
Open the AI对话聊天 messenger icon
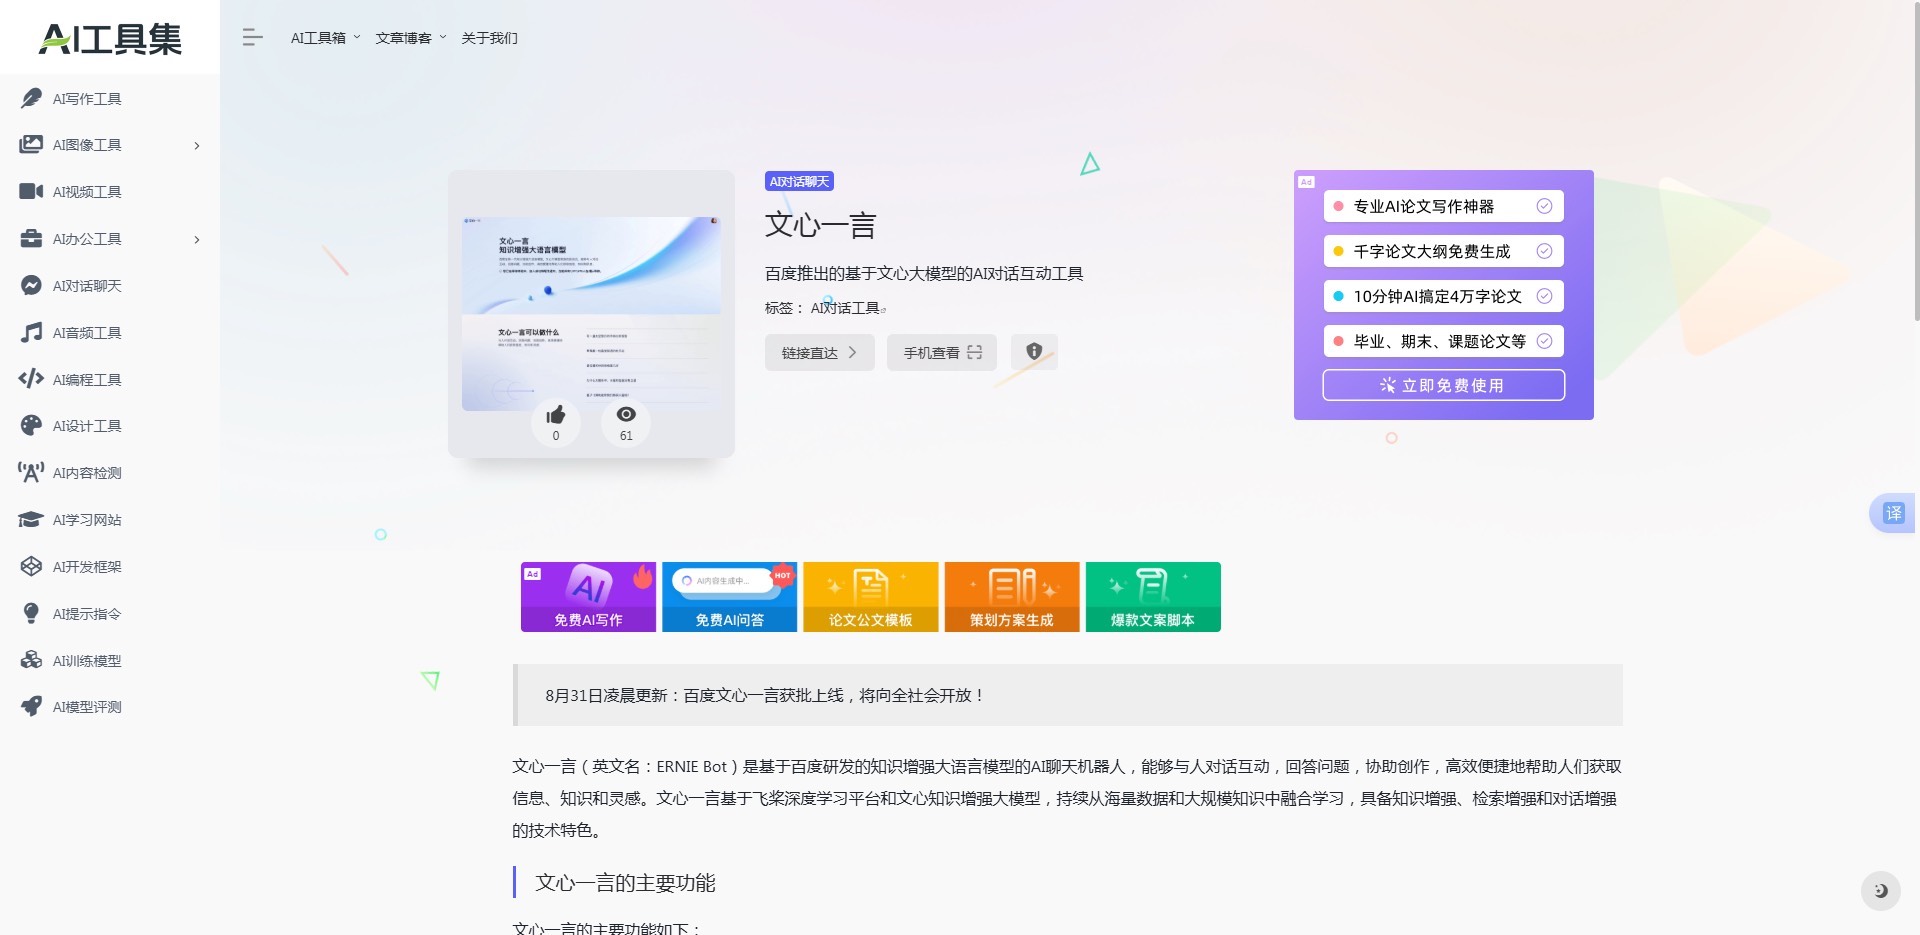(31, 285)
